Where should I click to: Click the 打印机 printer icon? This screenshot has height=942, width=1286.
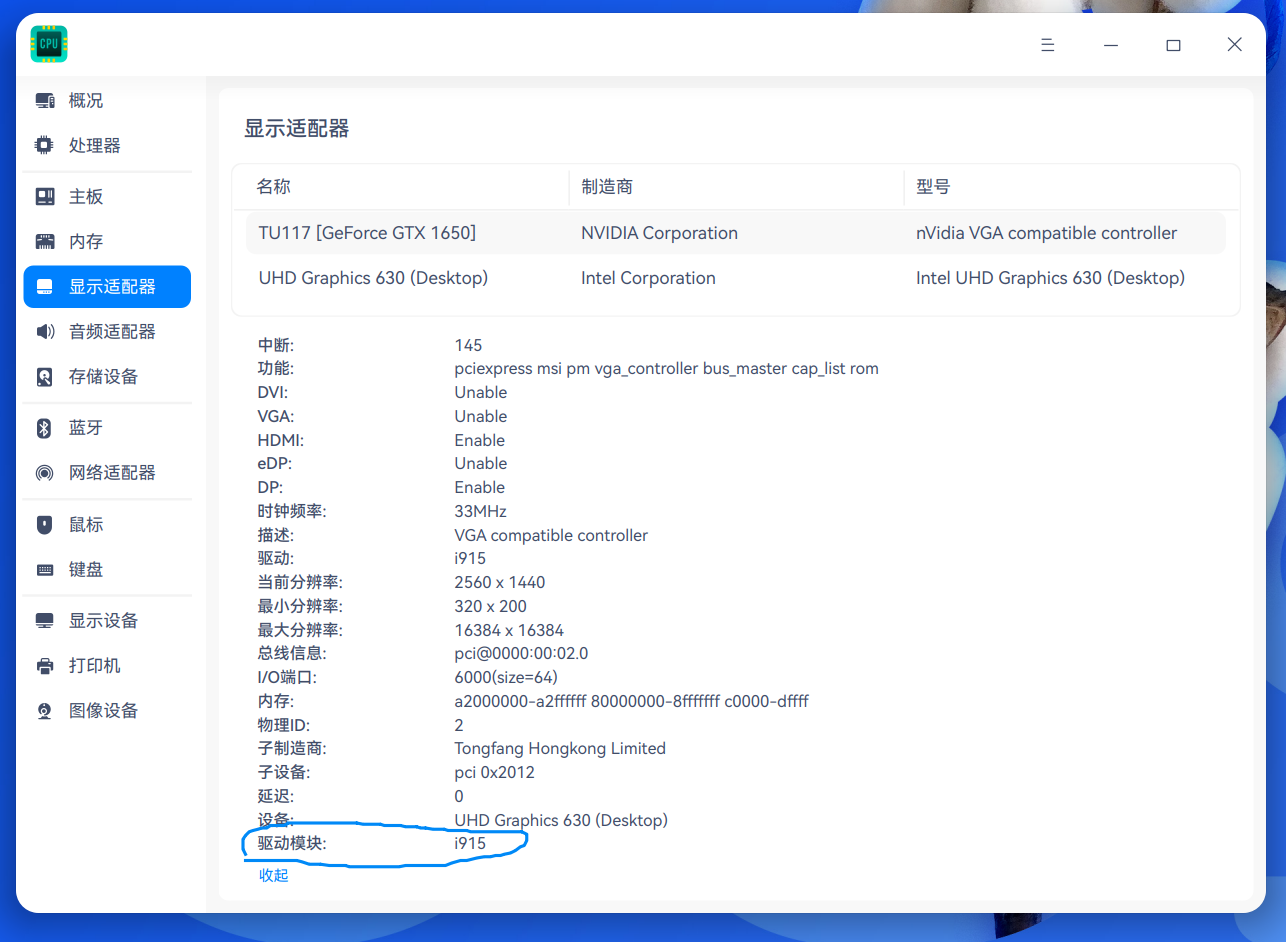click(44, 666)
